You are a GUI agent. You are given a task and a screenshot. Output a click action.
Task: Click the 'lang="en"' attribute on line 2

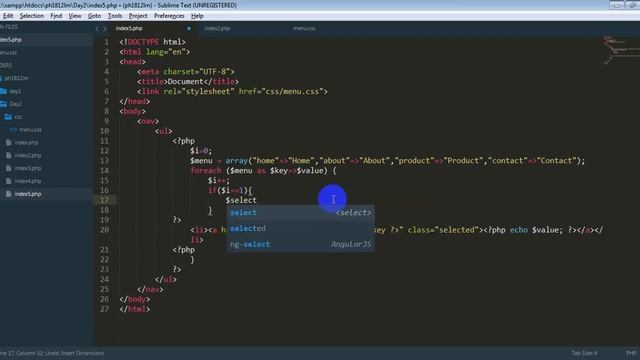(166, 52)
